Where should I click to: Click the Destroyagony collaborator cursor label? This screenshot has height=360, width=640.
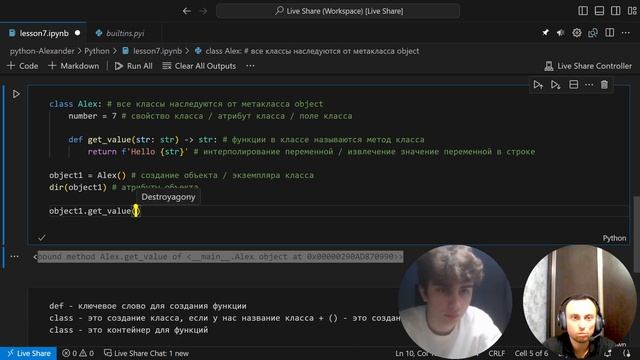(168, 197)
